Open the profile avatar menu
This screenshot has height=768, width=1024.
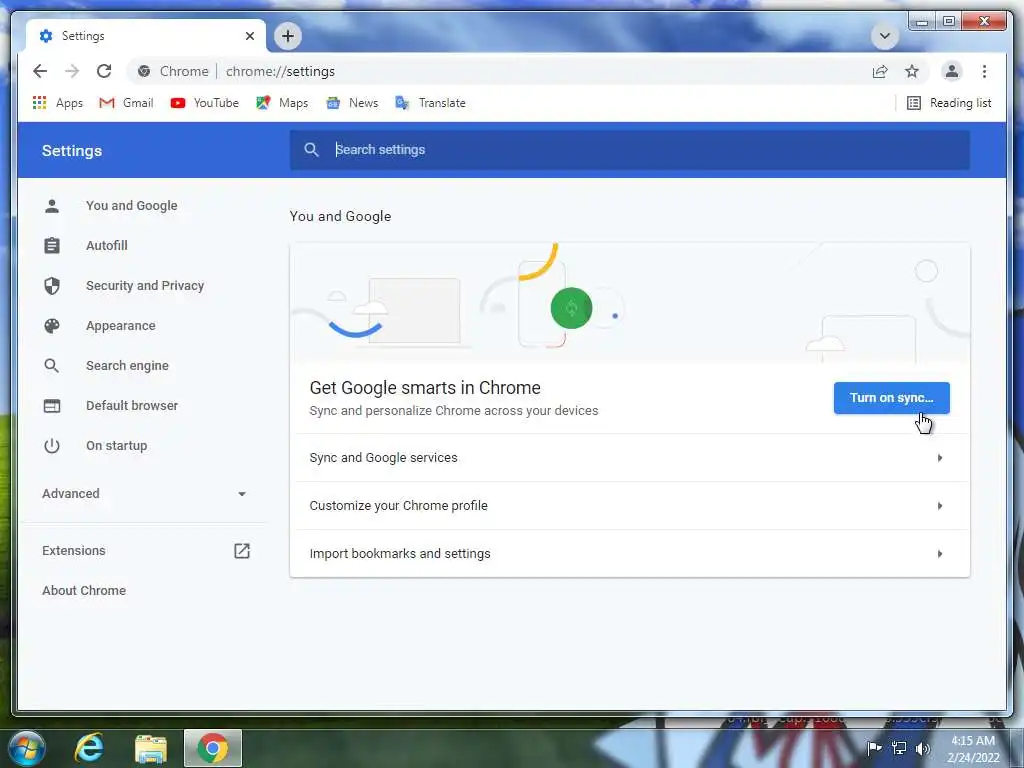click(952, 71)
